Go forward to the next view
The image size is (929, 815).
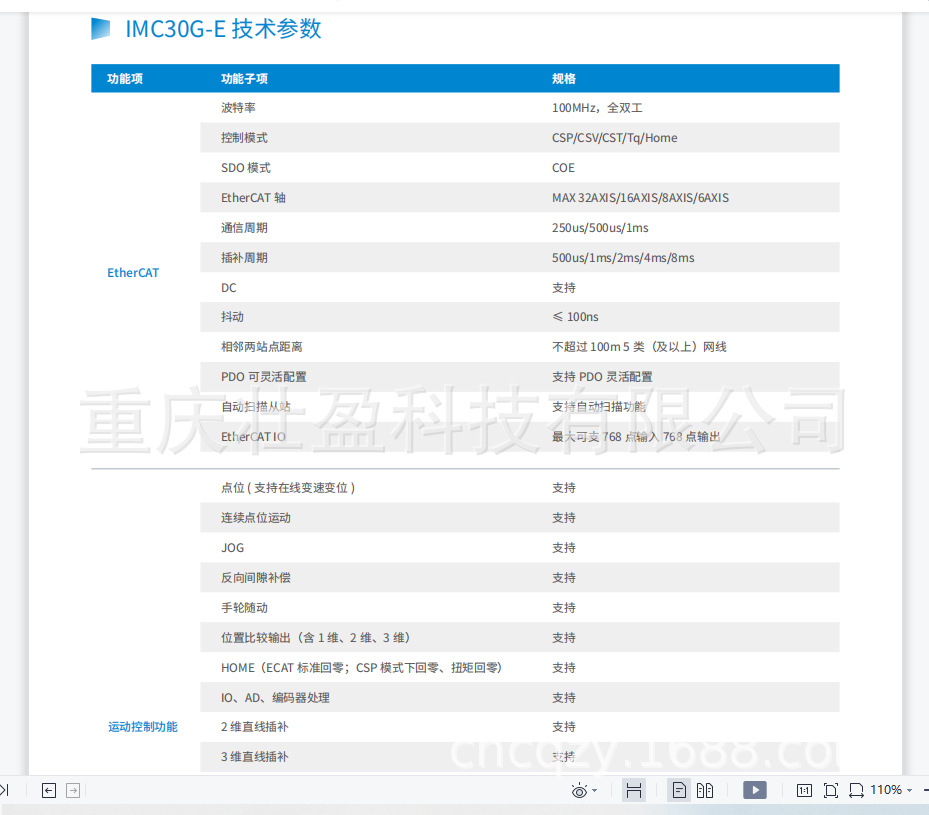pyautogui.click(x=72, y=790)
